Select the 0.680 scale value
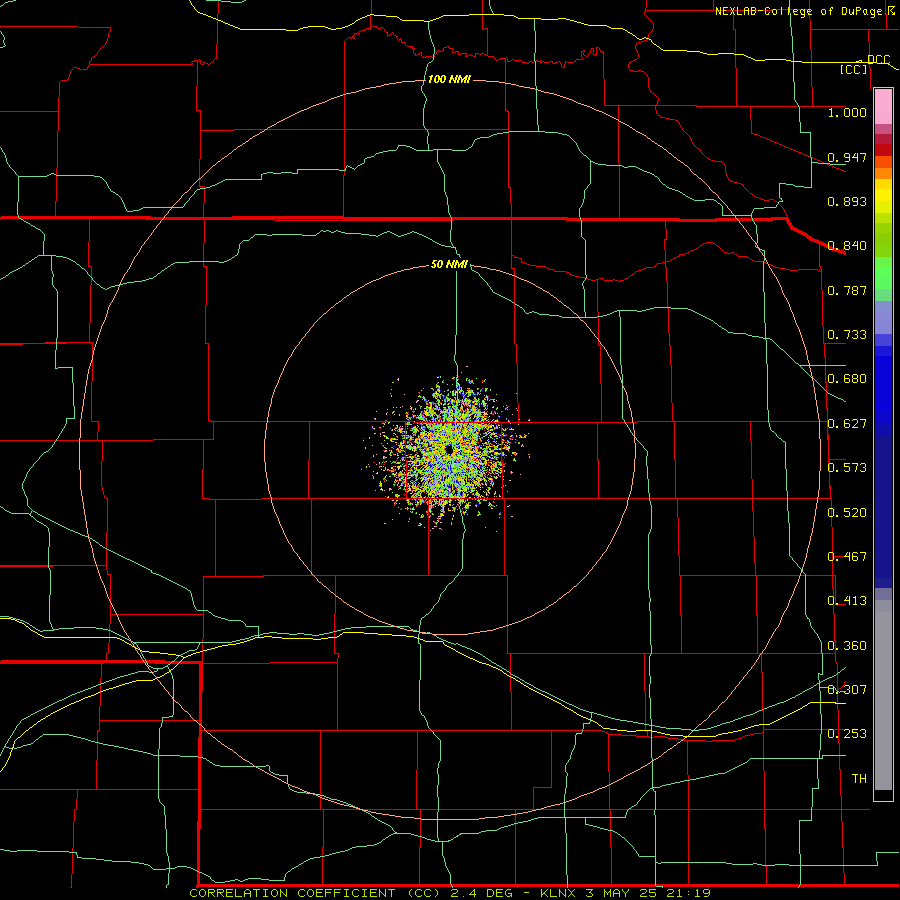 (x=847, y=379)
